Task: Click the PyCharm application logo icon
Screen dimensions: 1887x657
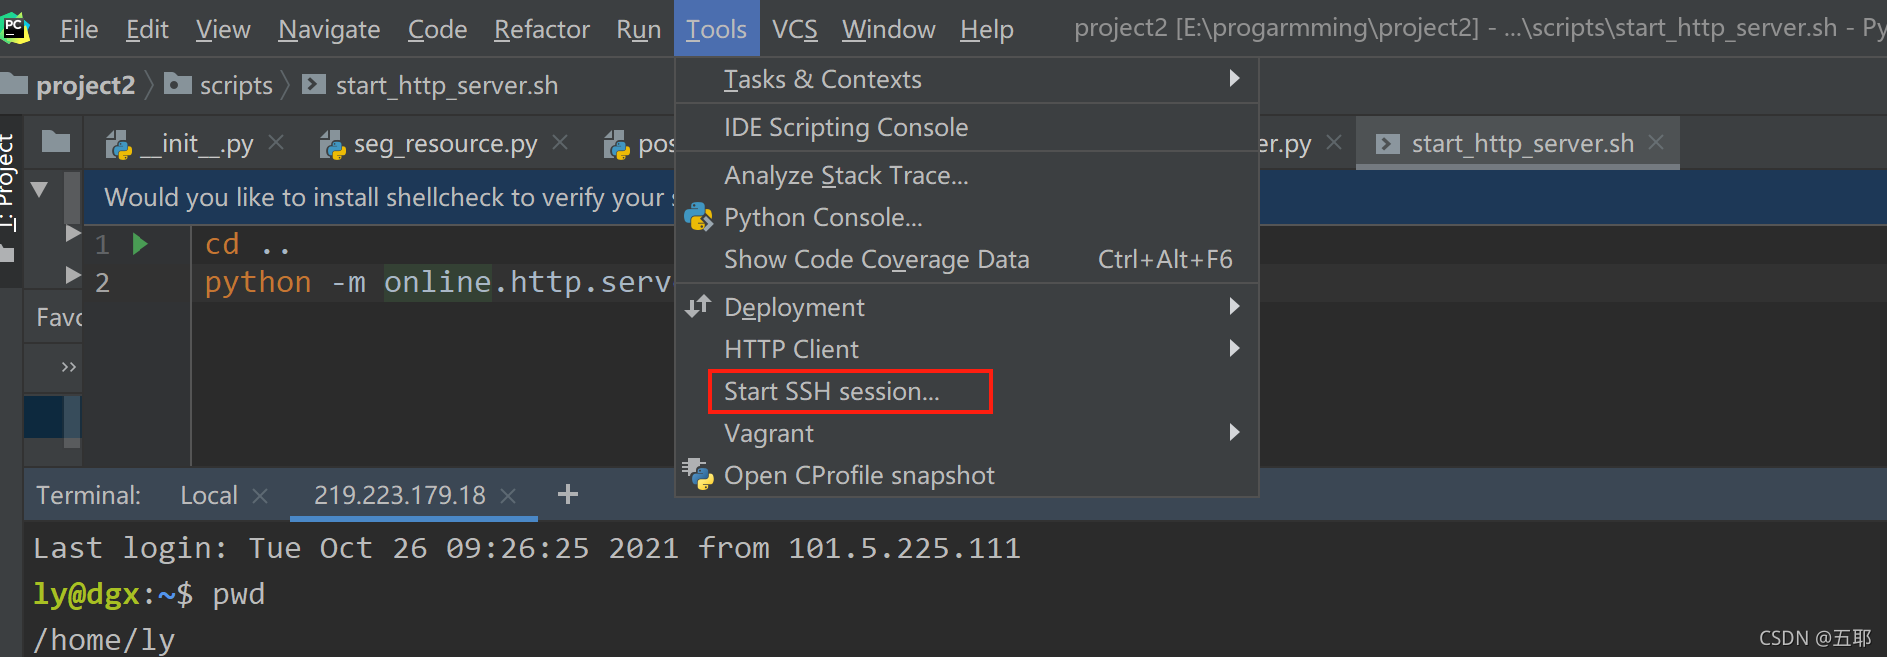Action: click(16, 28)
